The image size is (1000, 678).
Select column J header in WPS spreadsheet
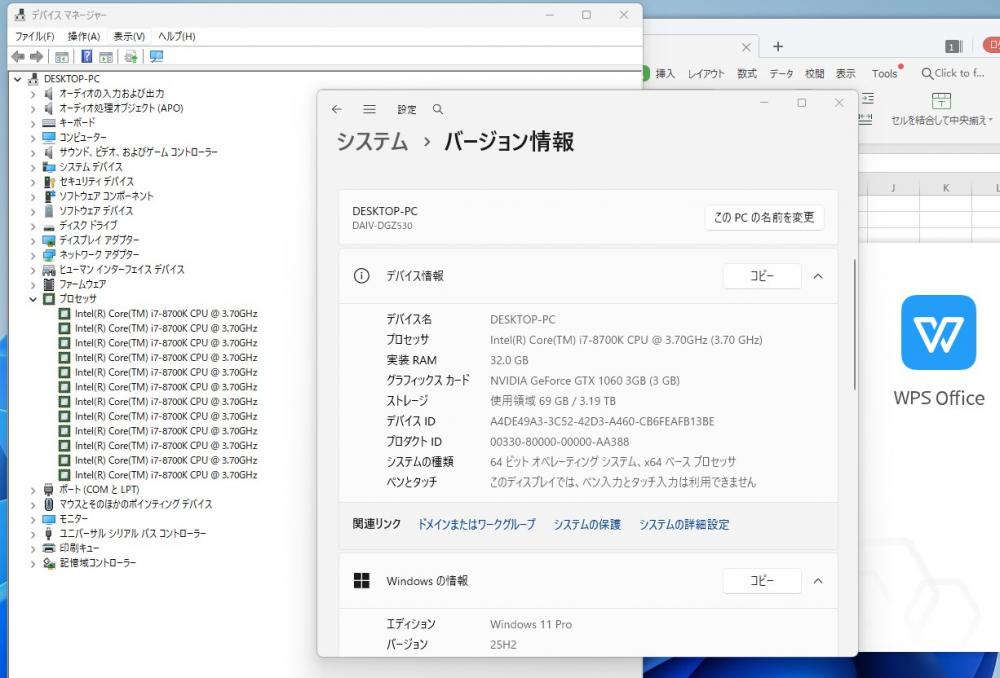click(893, 188)
